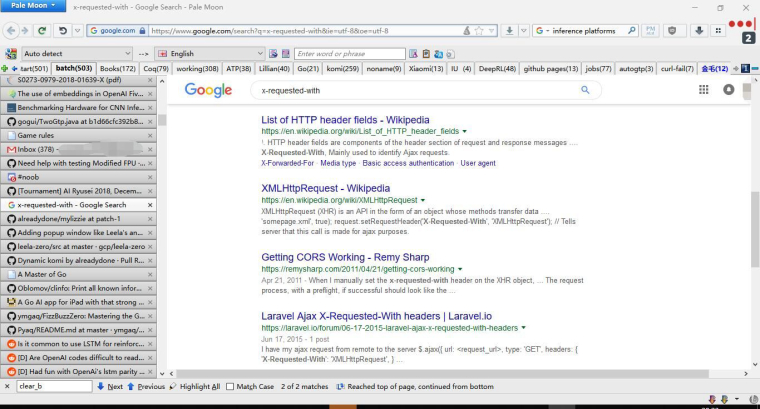The height and width of the screenshot is (409, 760).
Task: Expand the dropdown arrow beside remysharp.com URL
Action: coord(460,269)
